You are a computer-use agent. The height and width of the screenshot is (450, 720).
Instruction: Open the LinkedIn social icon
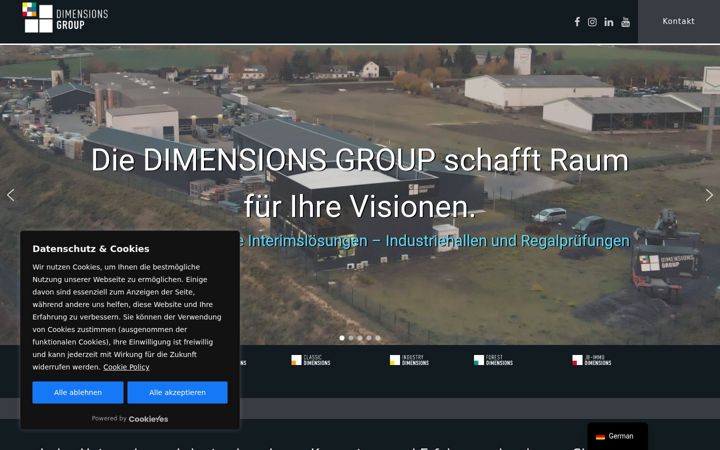(x=608, y=22)
